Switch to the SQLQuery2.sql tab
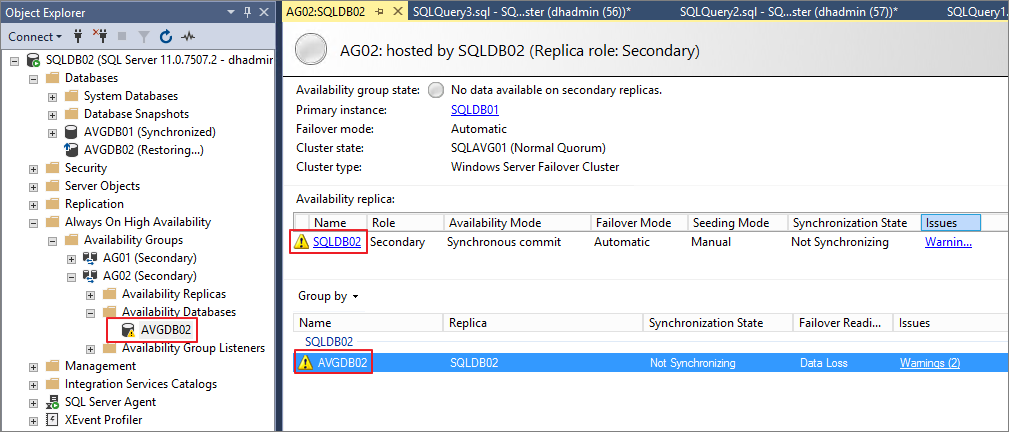1009x432 pixels. click(788, 12)
